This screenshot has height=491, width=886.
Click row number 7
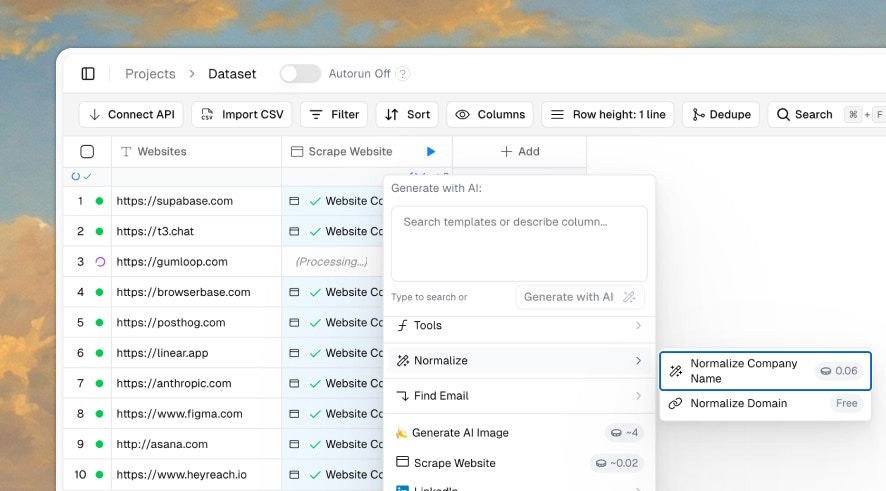pyautogui.click(x=80, y=384)
